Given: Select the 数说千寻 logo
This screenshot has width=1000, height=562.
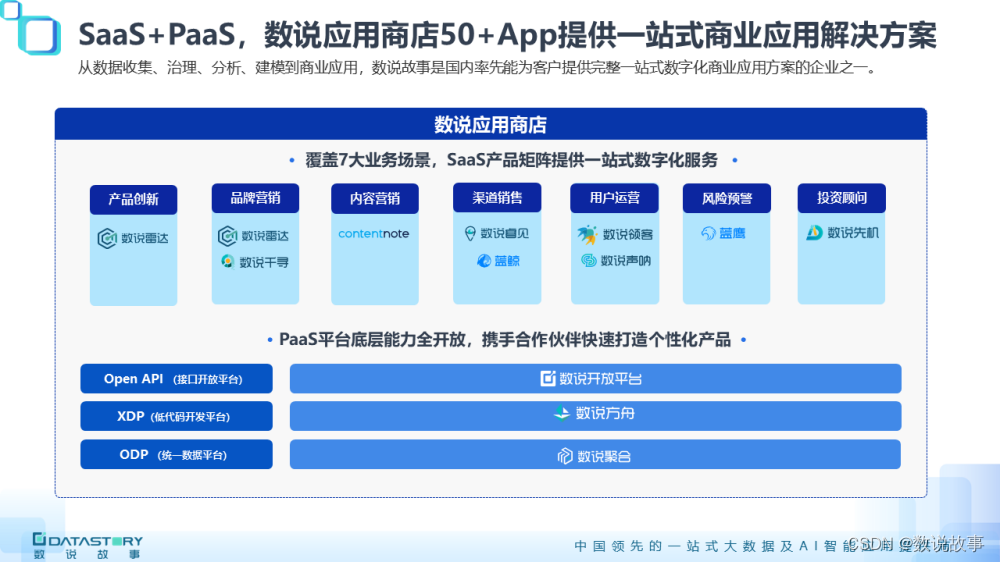Looking at the screenshot, I should (254, 262).
